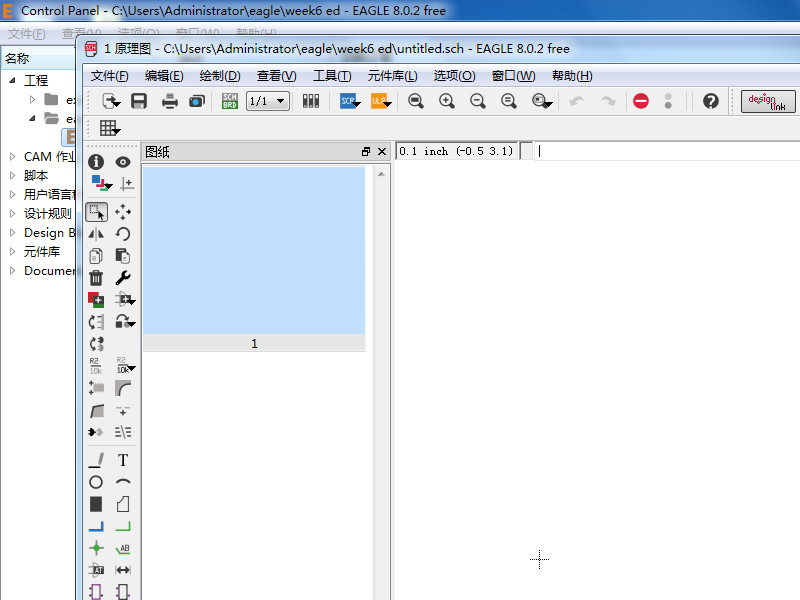800x600 pixels.
Task: Click the Zoom select icon
Action: pyautogui.click(x=541, y=101)
